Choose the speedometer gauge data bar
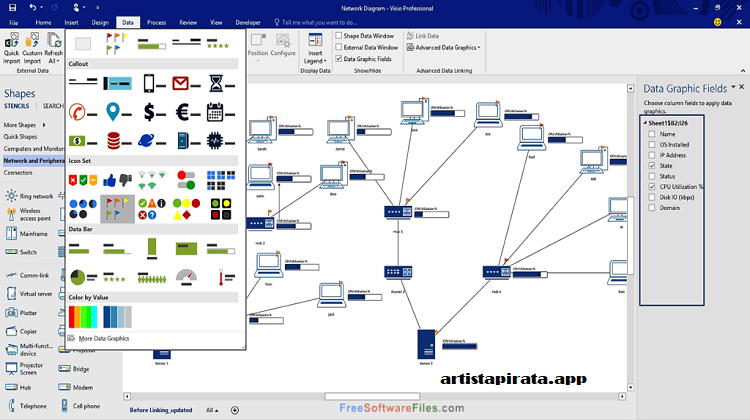This screenshot has width=750, height=420. click(186, 276)
